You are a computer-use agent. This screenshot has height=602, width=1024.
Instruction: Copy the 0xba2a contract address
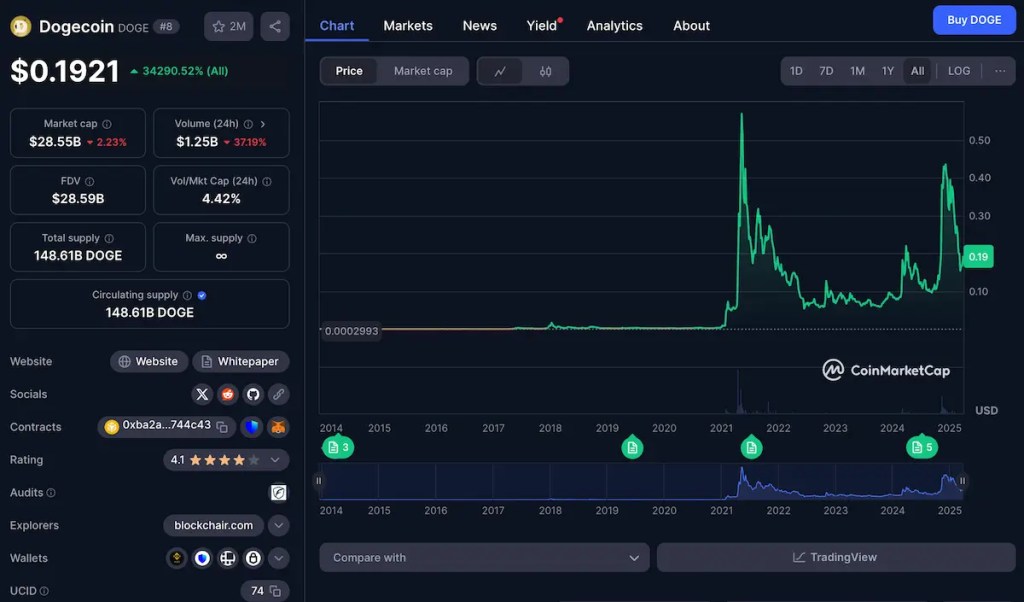point(222,427)
